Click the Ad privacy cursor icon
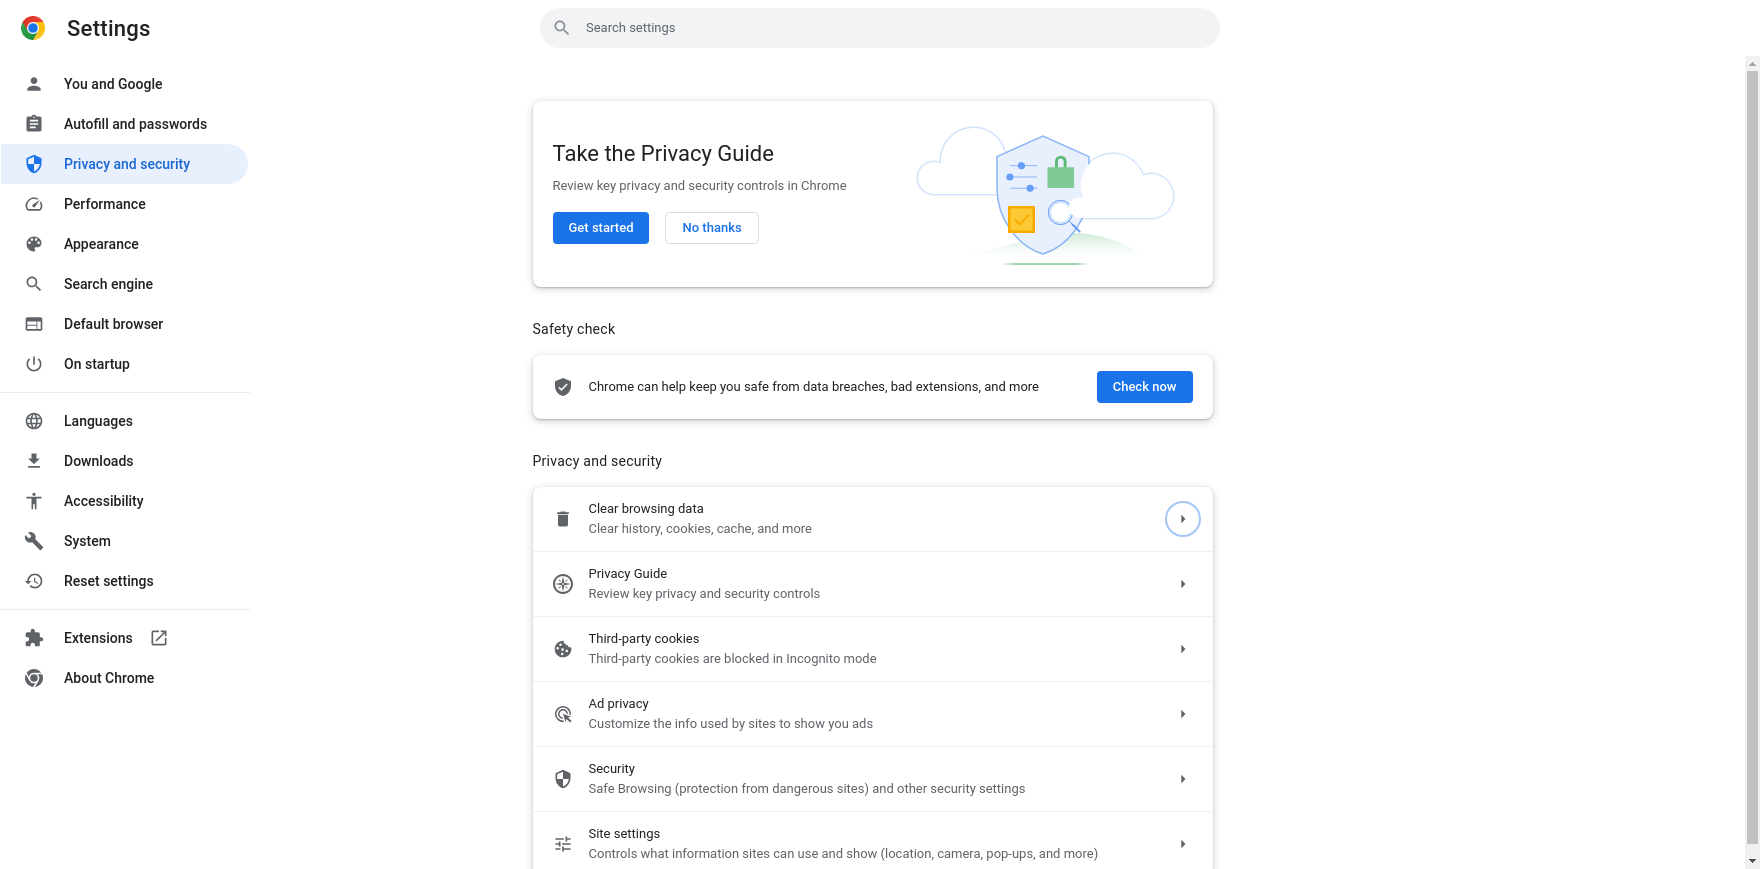The width and height of the screenshot is (1760, 869). 563,714
